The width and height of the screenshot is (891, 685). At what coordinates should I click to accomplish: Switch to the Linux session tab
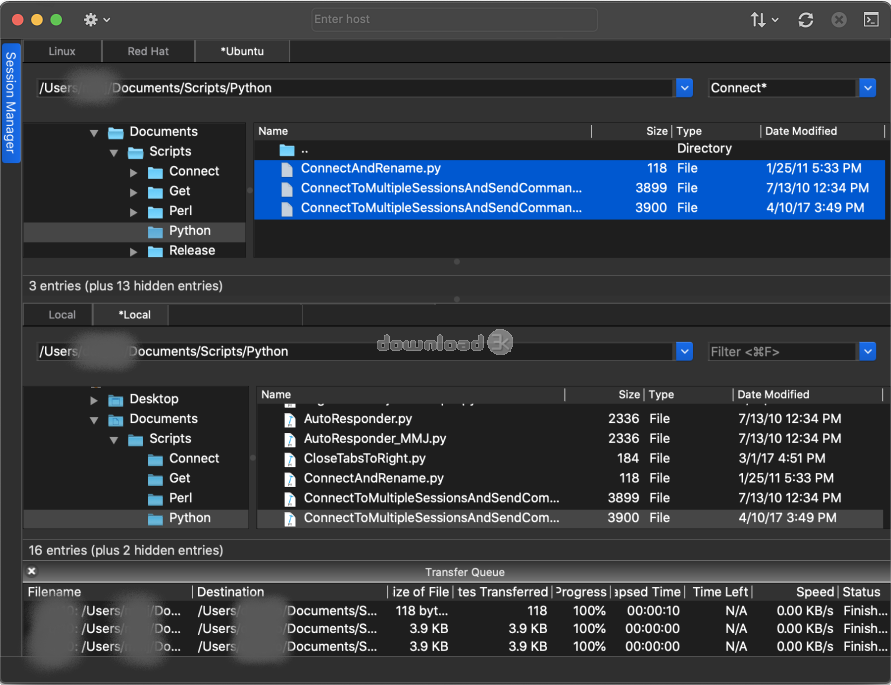point(62,51)
